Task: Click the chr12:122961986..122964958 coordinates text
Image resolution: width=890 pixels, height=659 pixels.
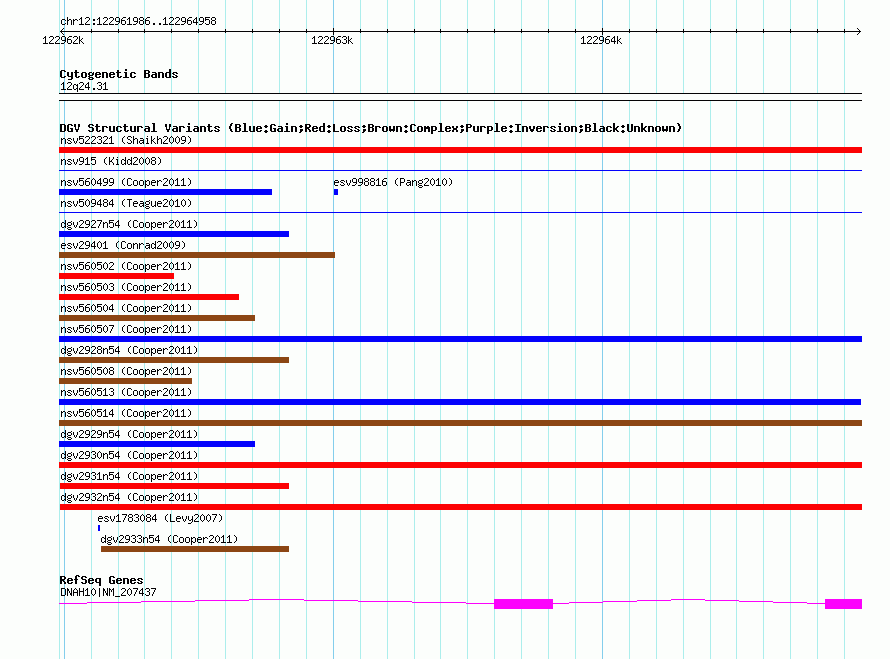Action: click(138, 21)
